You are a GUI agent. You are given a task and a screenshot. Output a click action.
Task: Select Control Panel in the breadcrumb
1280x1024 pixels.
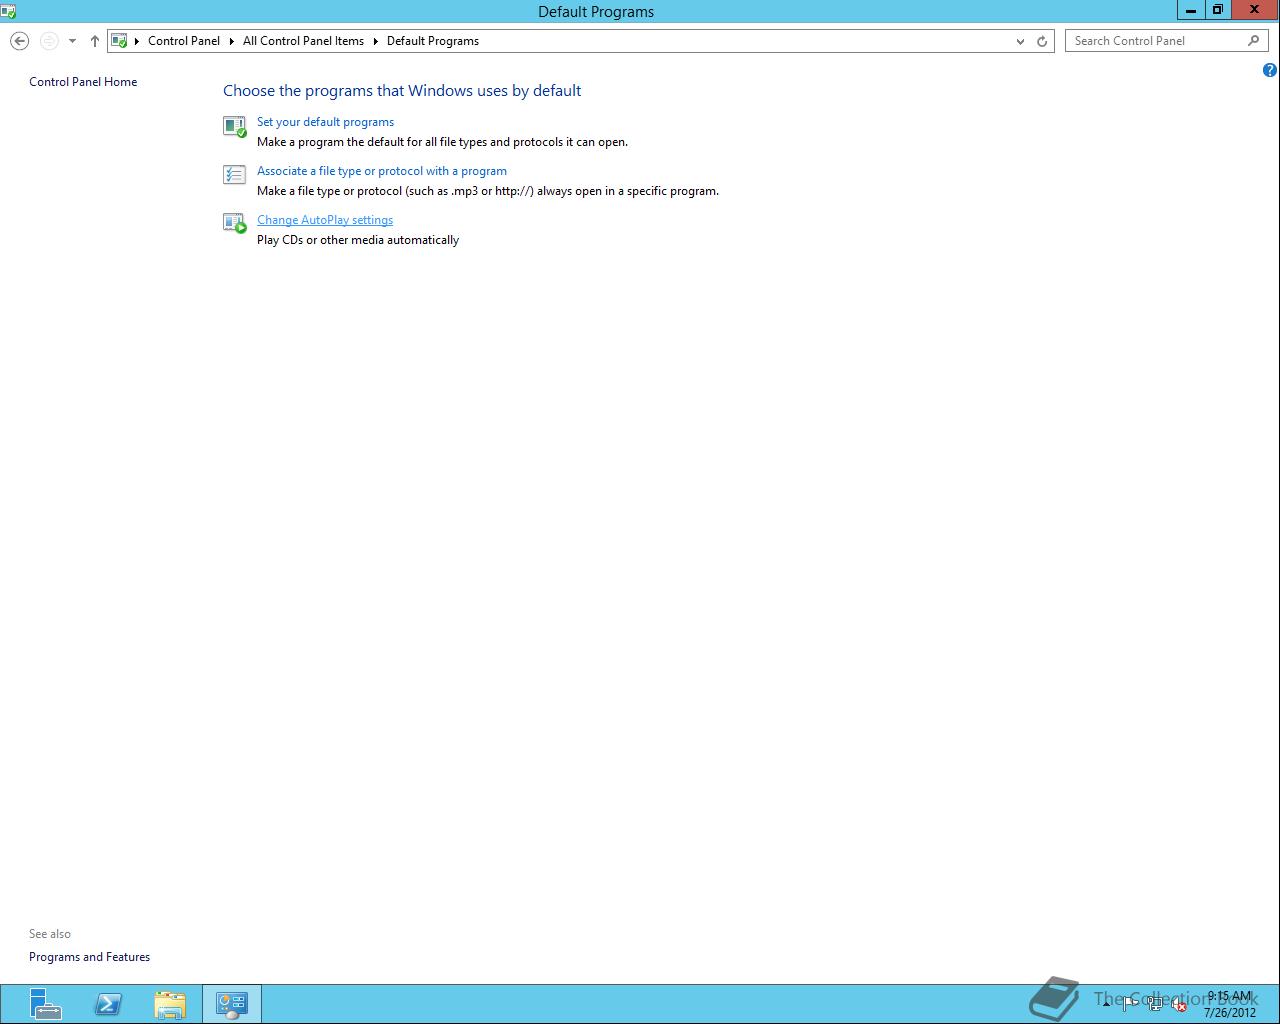(184, 41)
